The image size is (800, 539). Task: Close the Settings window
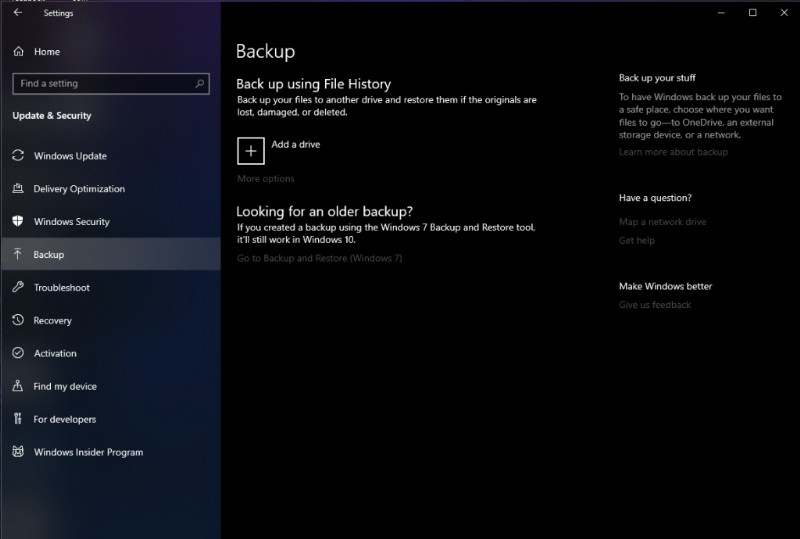(x=784, y=13)
